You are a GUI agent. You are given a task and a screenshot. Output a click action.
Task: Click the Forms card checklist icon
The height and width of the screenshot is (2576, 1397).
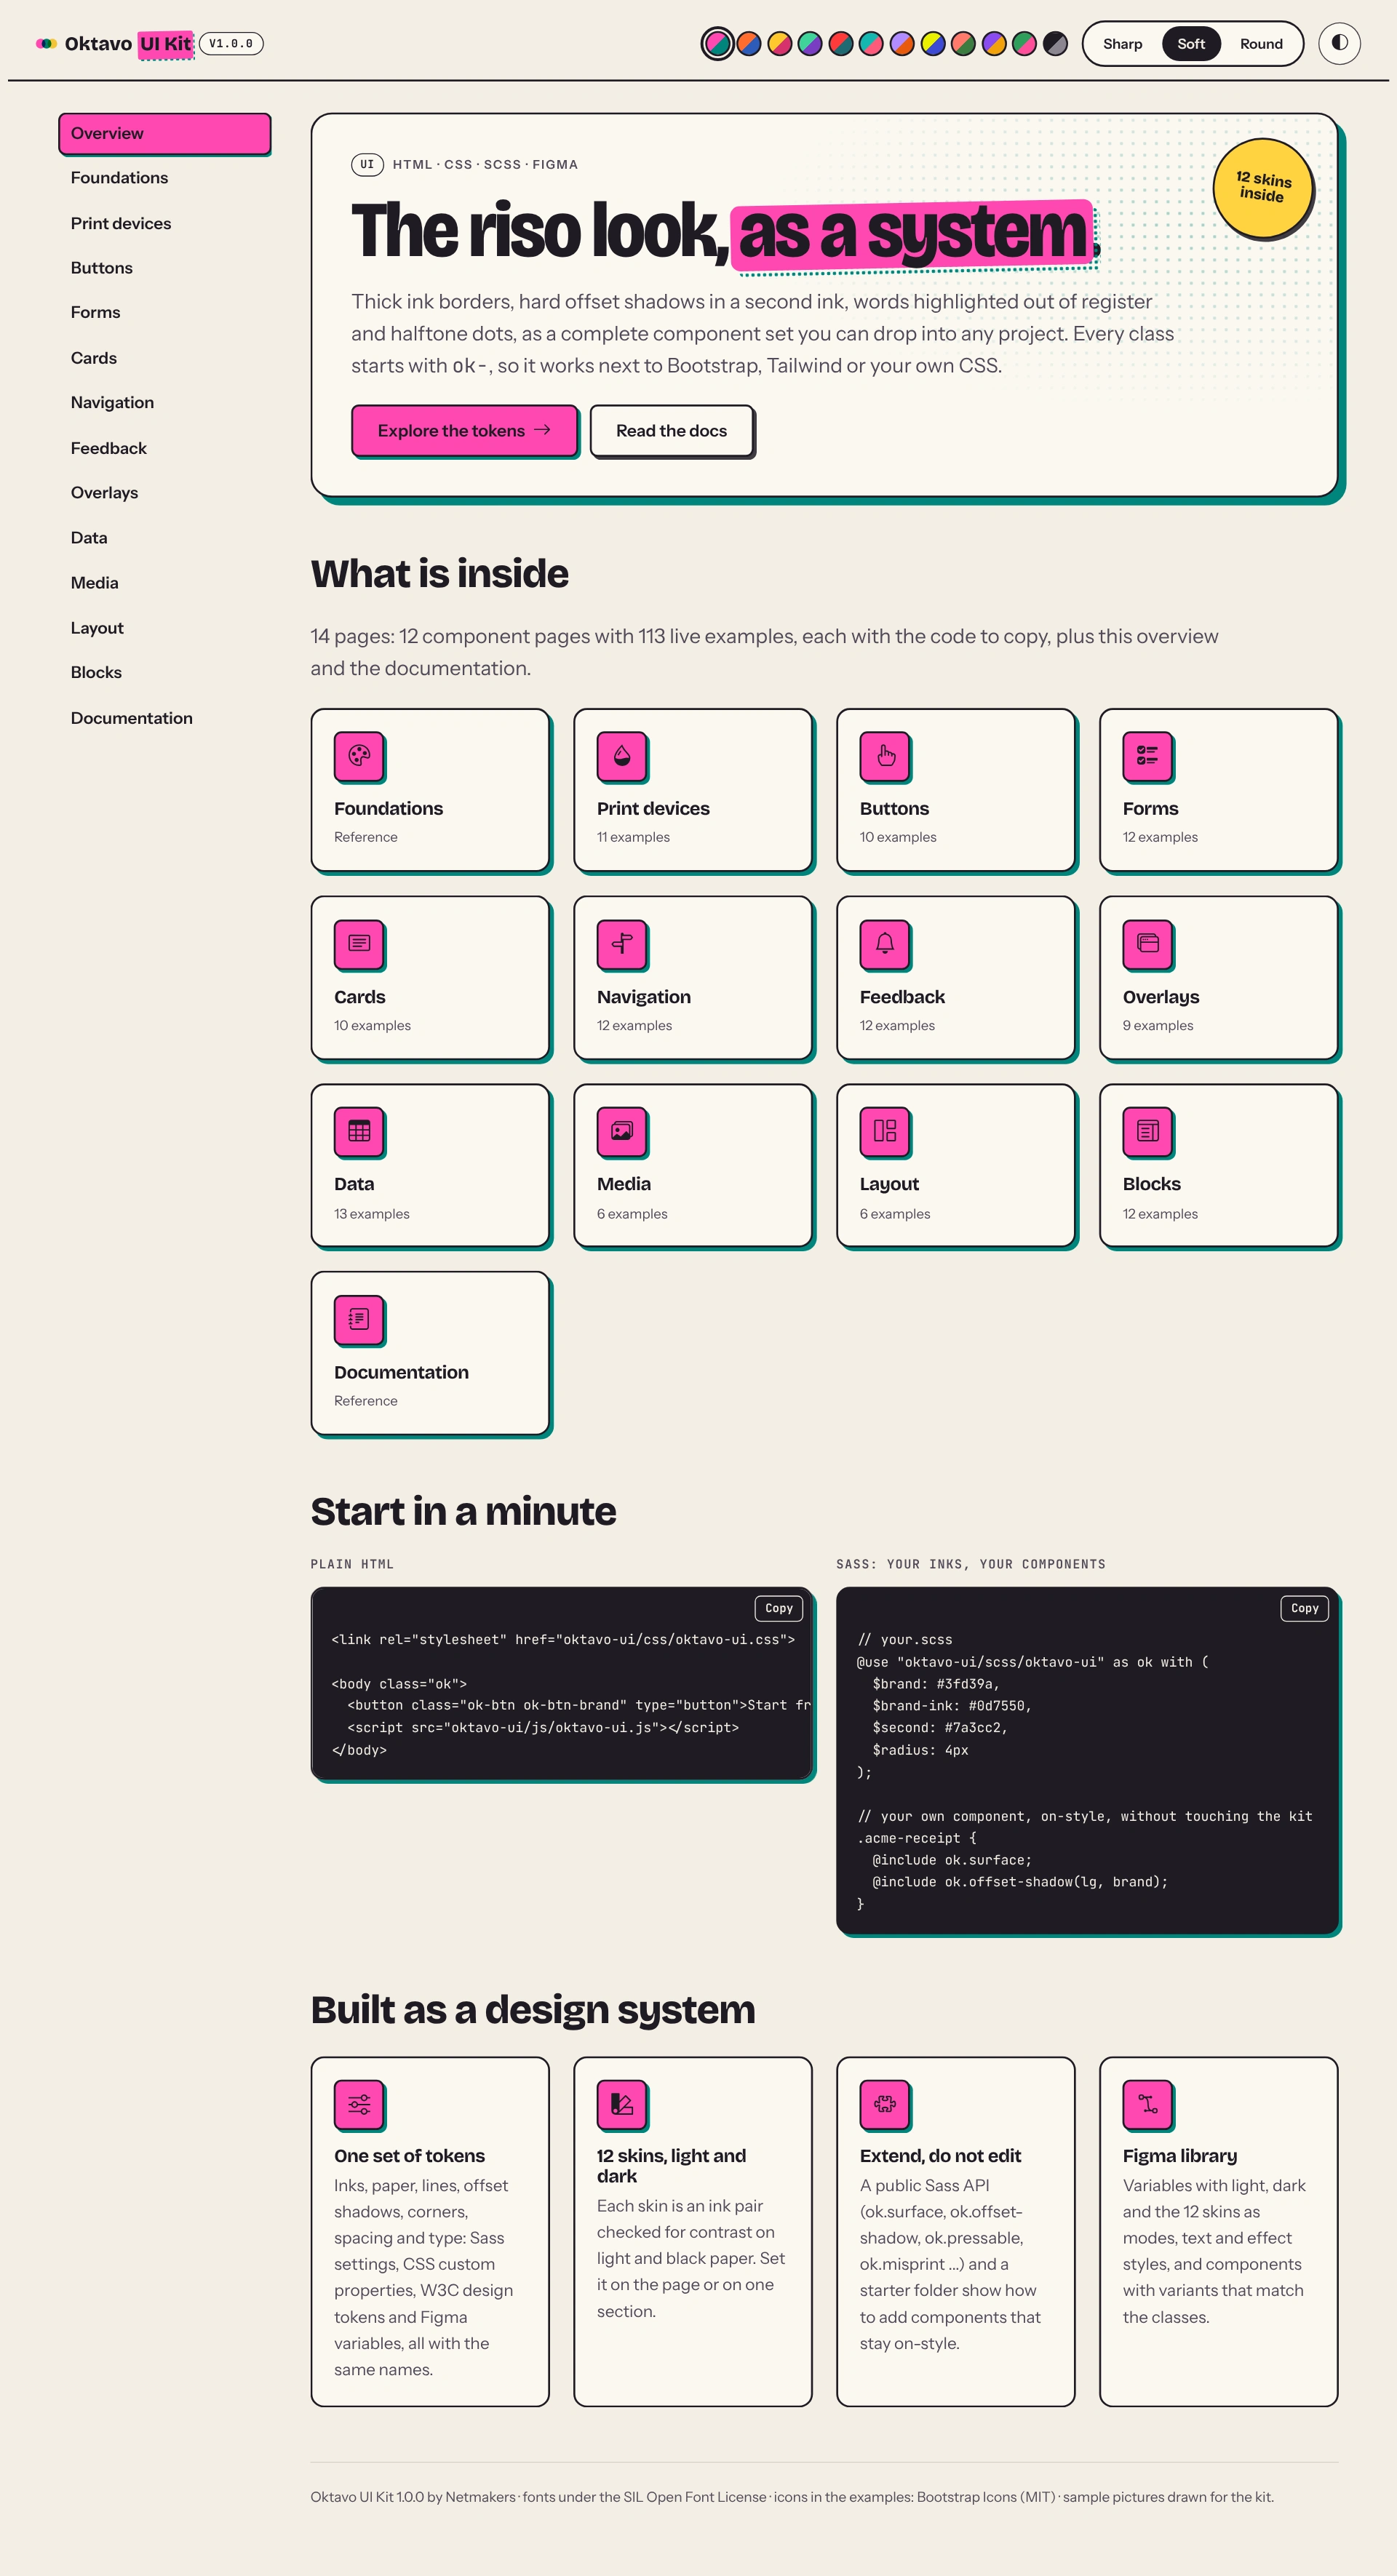point(1148,756)
